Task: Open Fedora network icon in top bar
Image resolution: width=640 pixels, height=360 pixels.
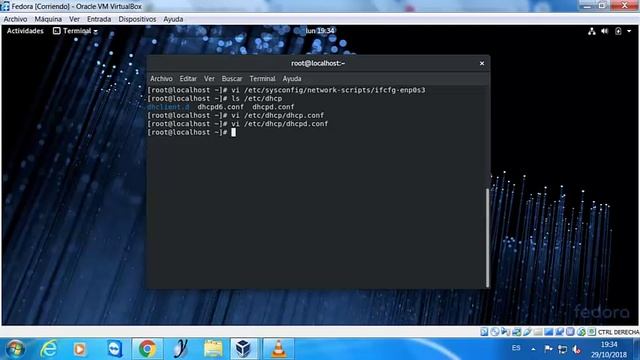Action: coord(591,31)
